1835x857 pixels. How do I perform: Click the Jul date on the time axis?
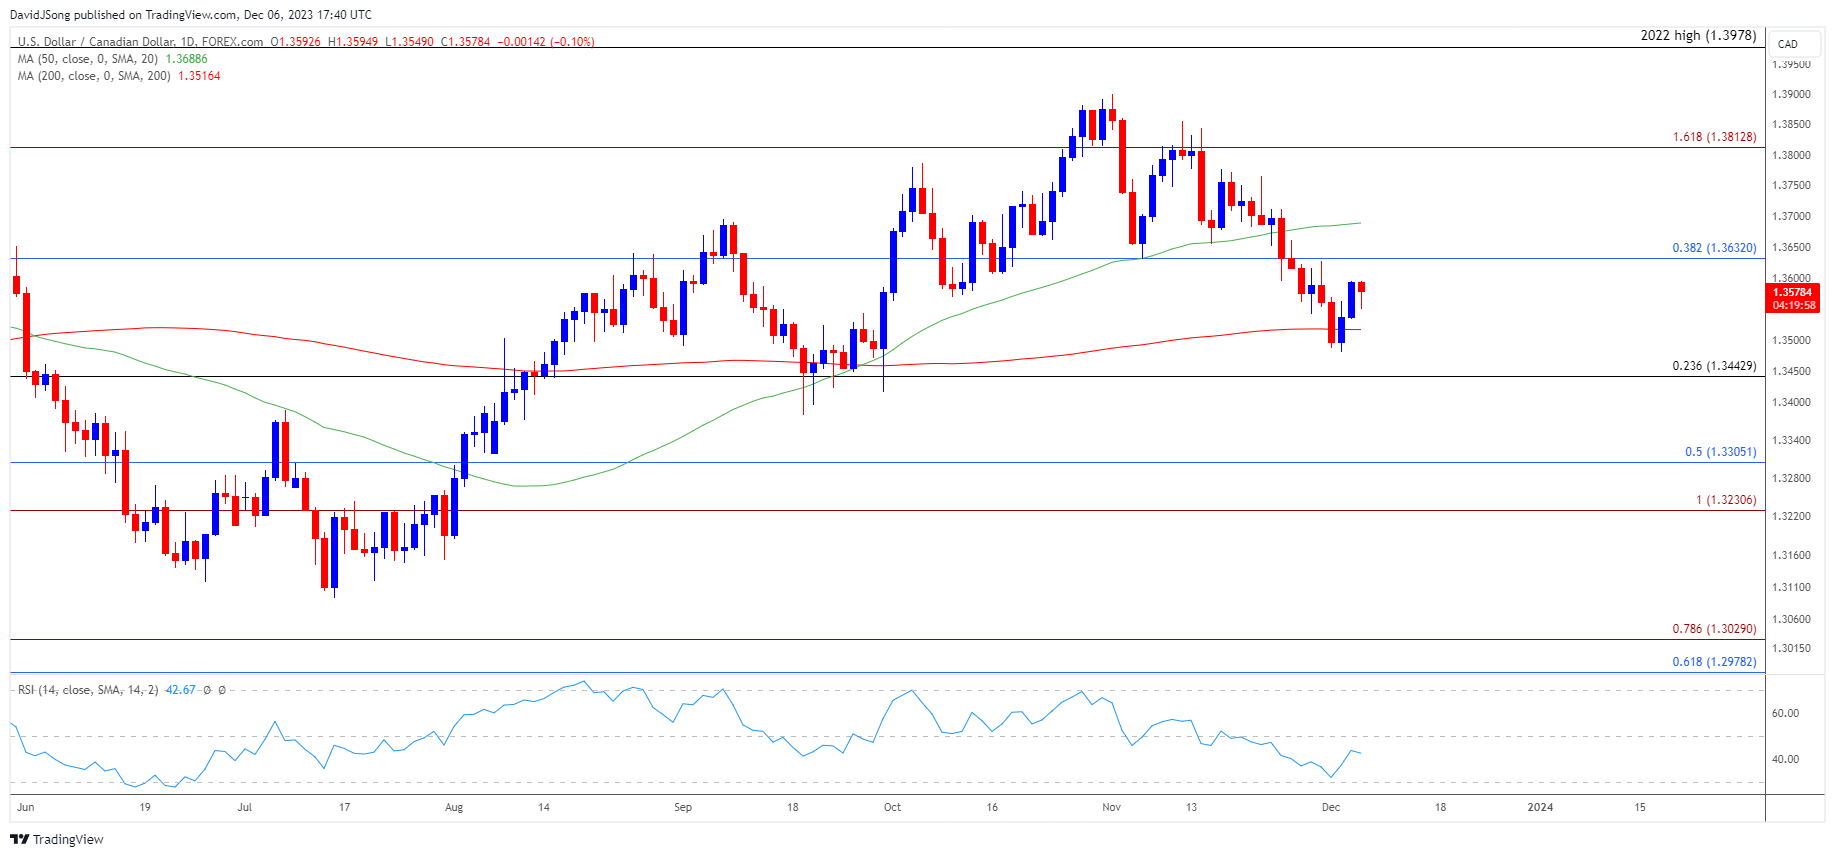tap(245, 807)
